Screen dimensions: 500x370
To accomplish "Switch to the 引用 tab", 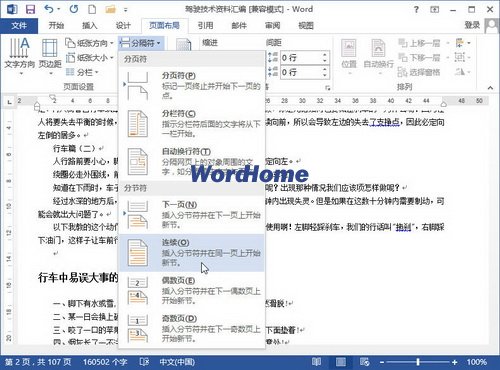I will click(205, 25).
